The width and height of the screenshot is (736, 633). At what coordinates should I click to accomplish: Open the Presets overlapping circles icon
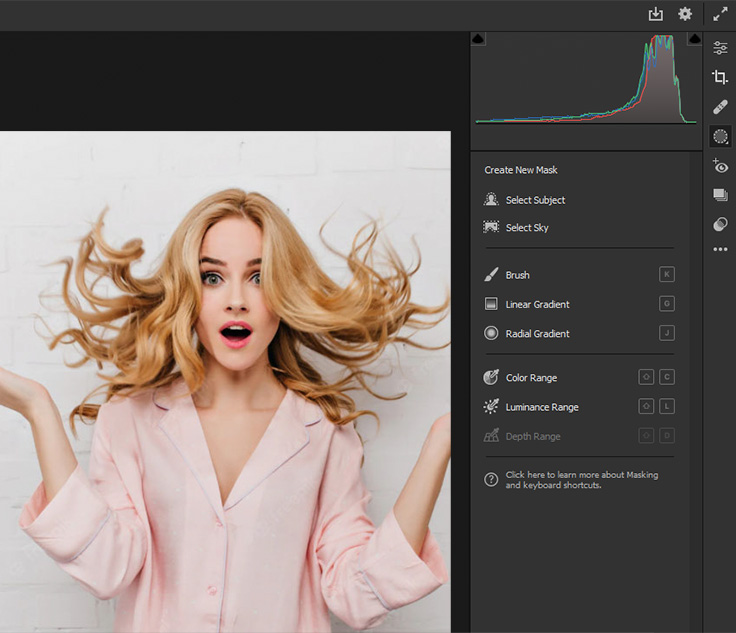(x=720, y=224)
